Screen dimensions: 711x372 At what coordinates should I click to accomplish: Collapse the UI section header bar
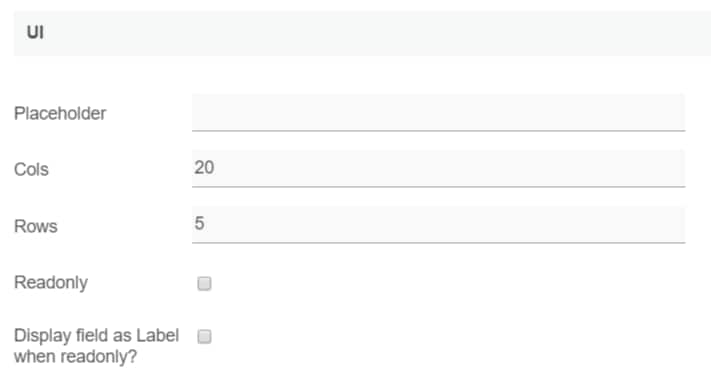point(362,34)
